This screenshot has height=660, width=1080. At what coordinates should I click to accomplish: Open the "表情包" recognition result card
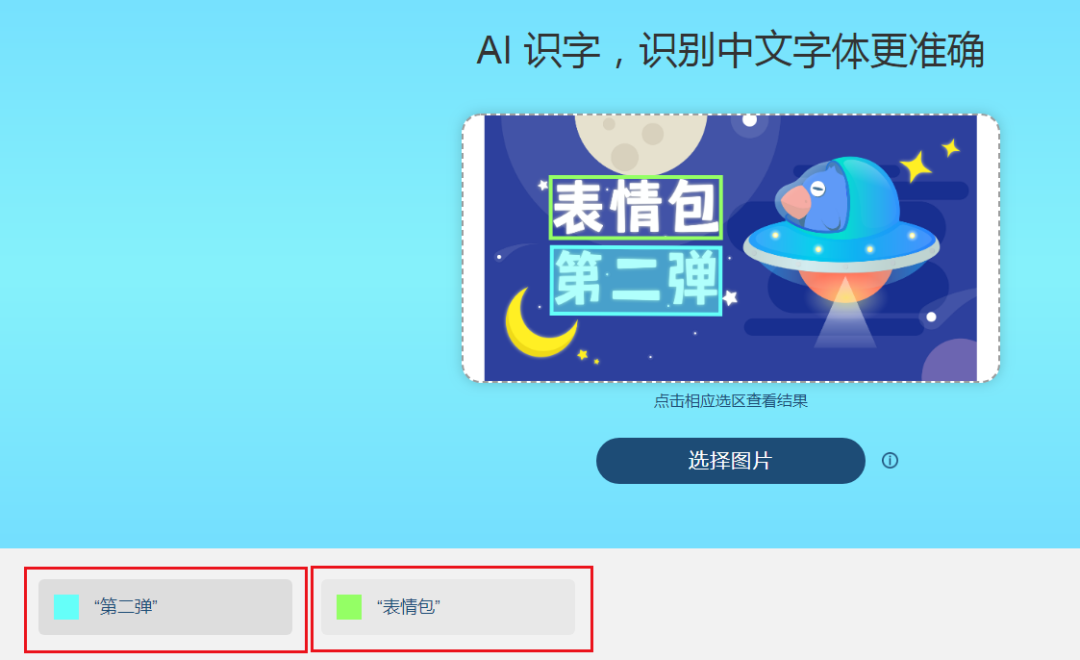(448, 607)
